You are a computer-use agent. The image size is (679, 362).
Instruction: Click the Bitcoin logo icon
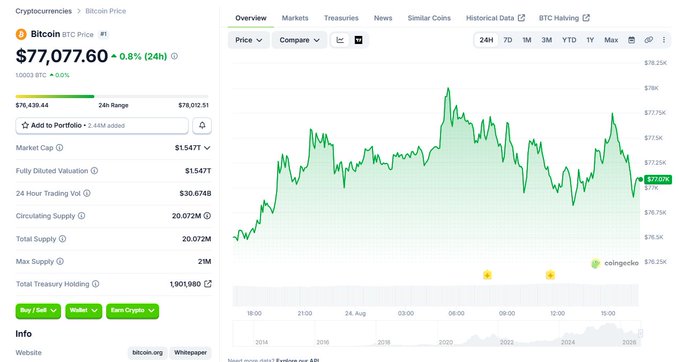click(21, 34)
